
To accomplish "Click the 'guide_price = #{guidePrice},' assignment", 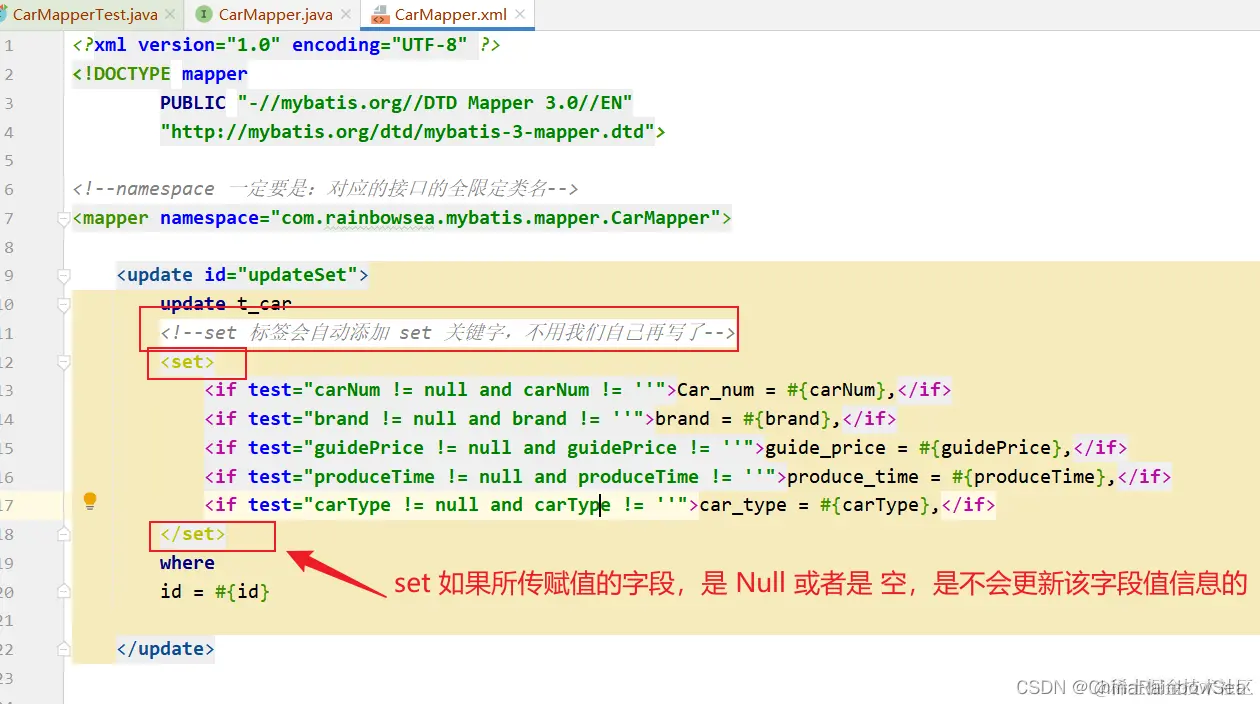I will pyautogui.click(x=919, y=448).
